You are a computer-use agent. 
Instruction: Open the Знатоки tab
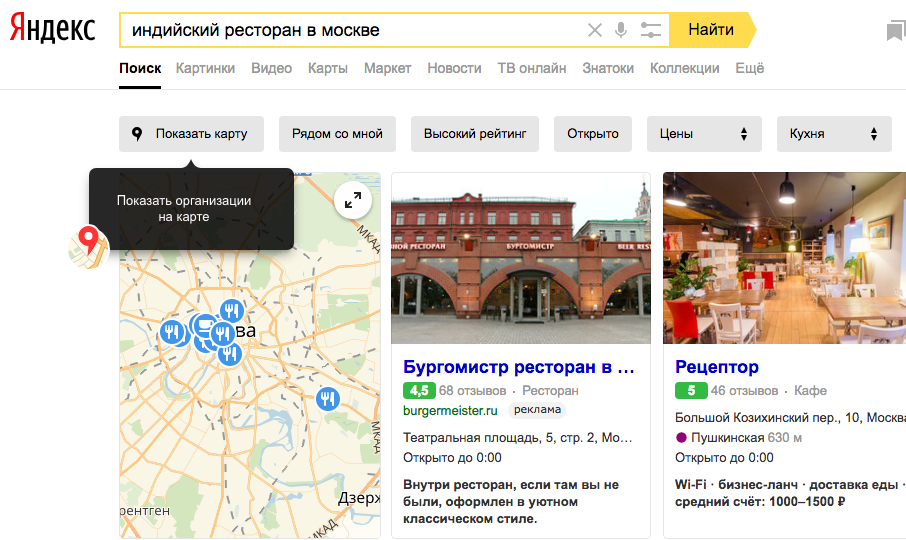point(608,68)
